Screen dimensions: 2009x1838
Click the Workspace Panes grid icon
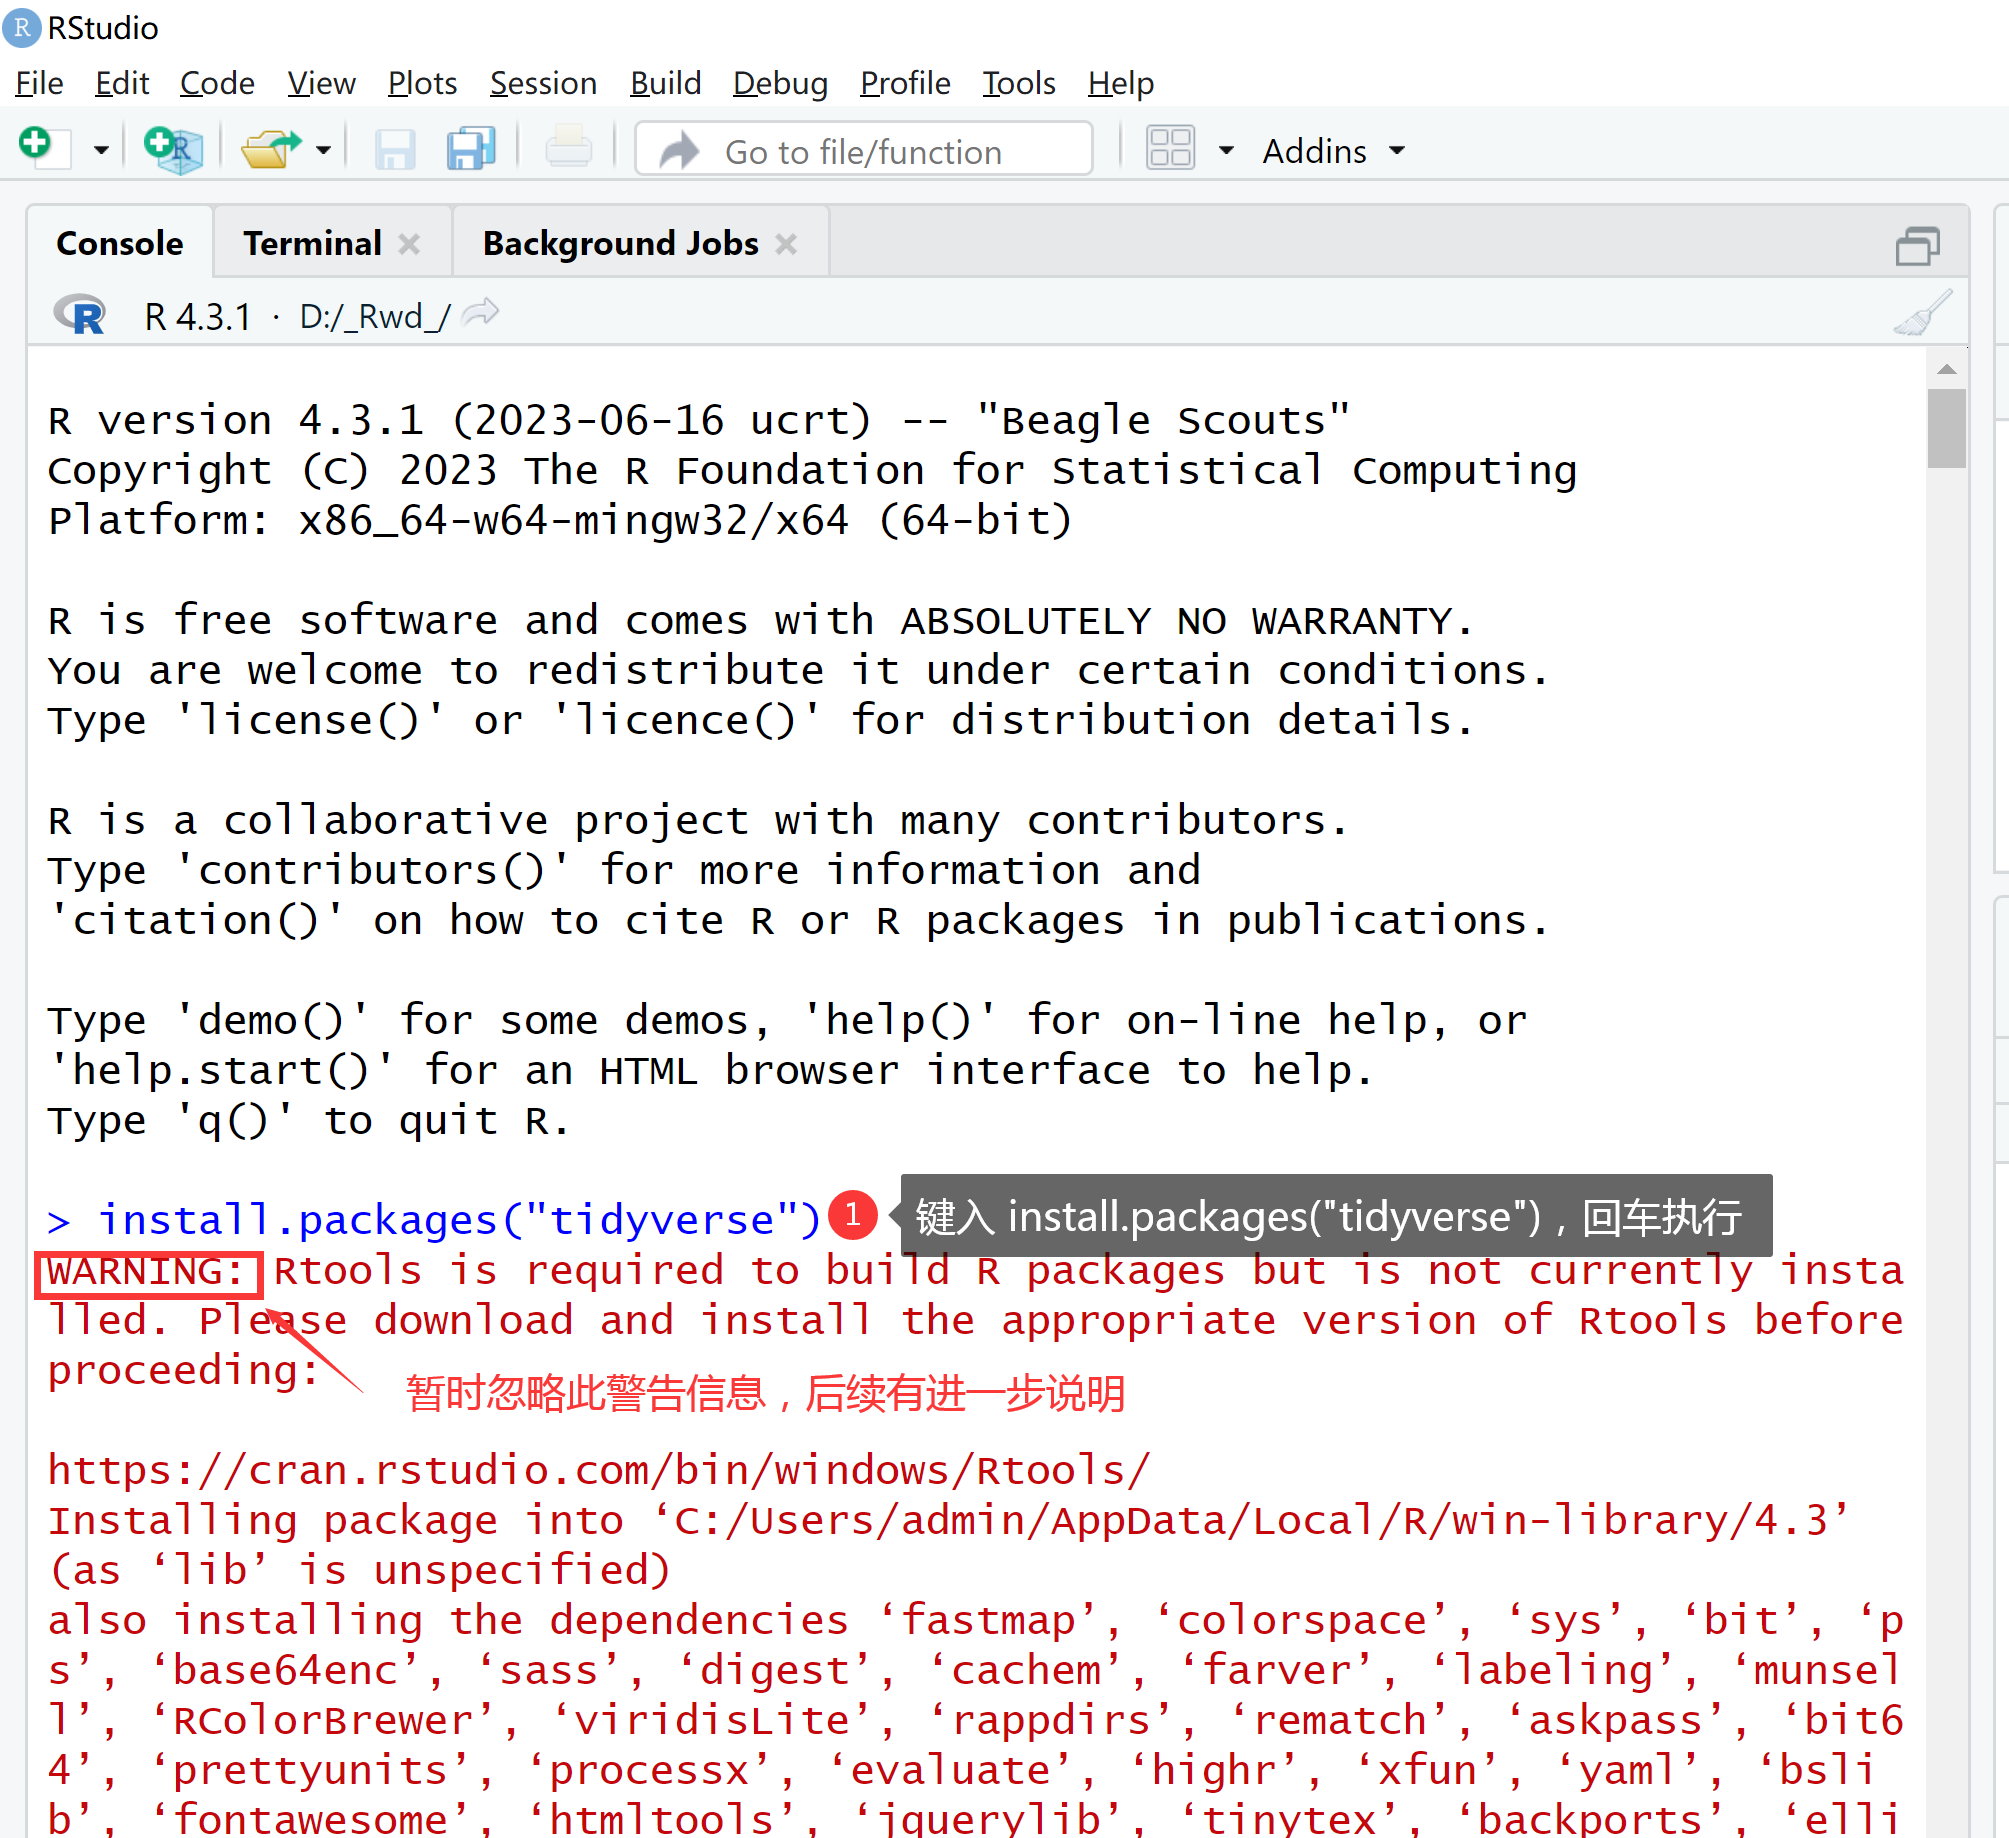[1170, 149]
